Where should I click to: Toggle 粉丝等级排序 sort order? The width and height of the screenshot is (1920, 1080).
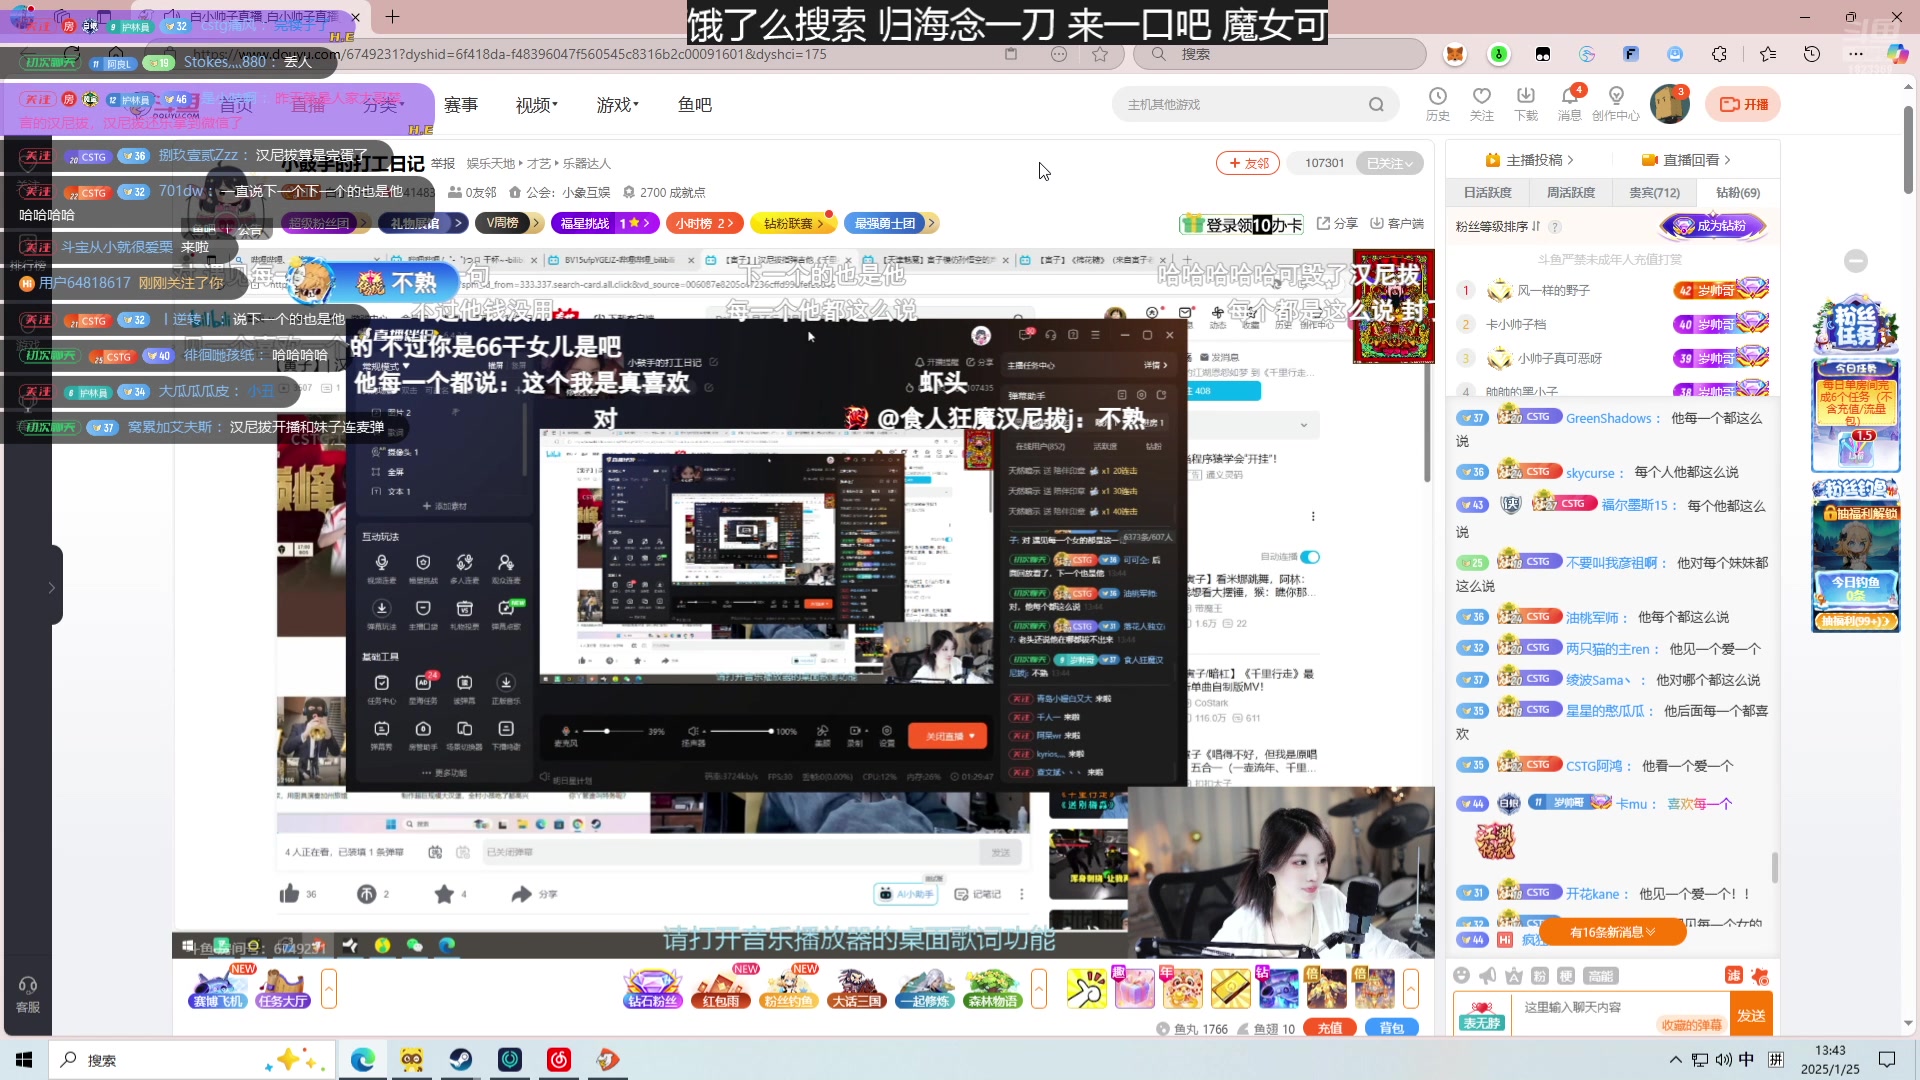[x=1498, y=227]
